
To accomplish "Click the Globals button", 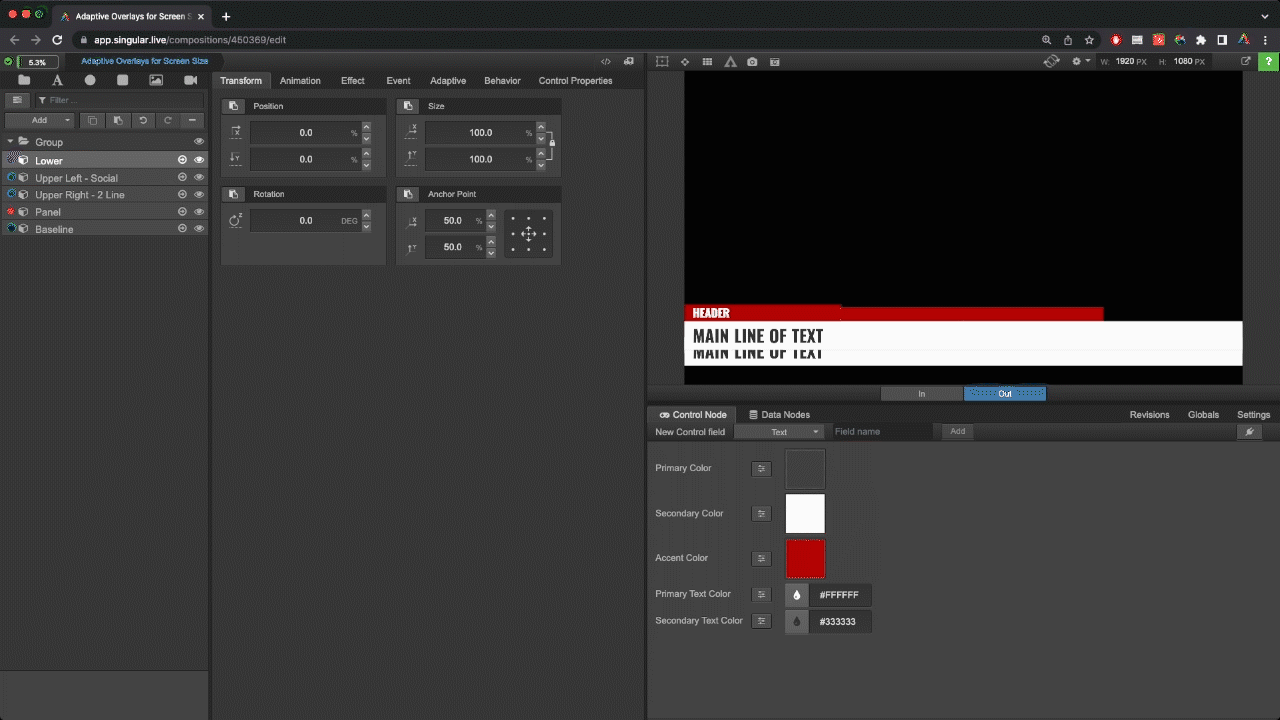I will pyautogui.click(x=1203, y=414).
